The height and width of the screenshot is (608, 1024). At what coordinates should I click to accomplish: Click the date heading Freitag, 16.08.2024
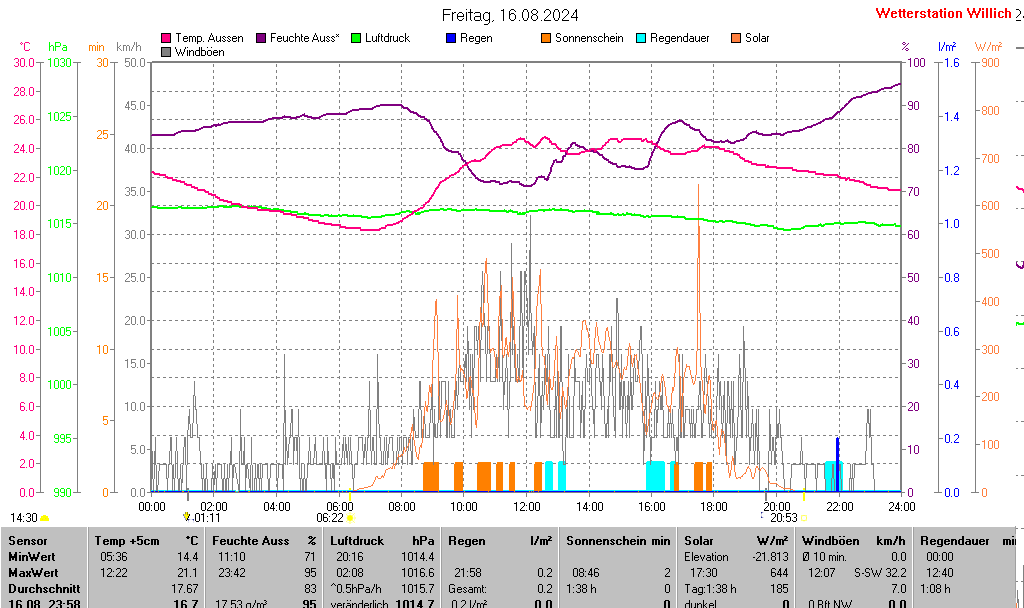pyautogui.click(x=510, y=15)
